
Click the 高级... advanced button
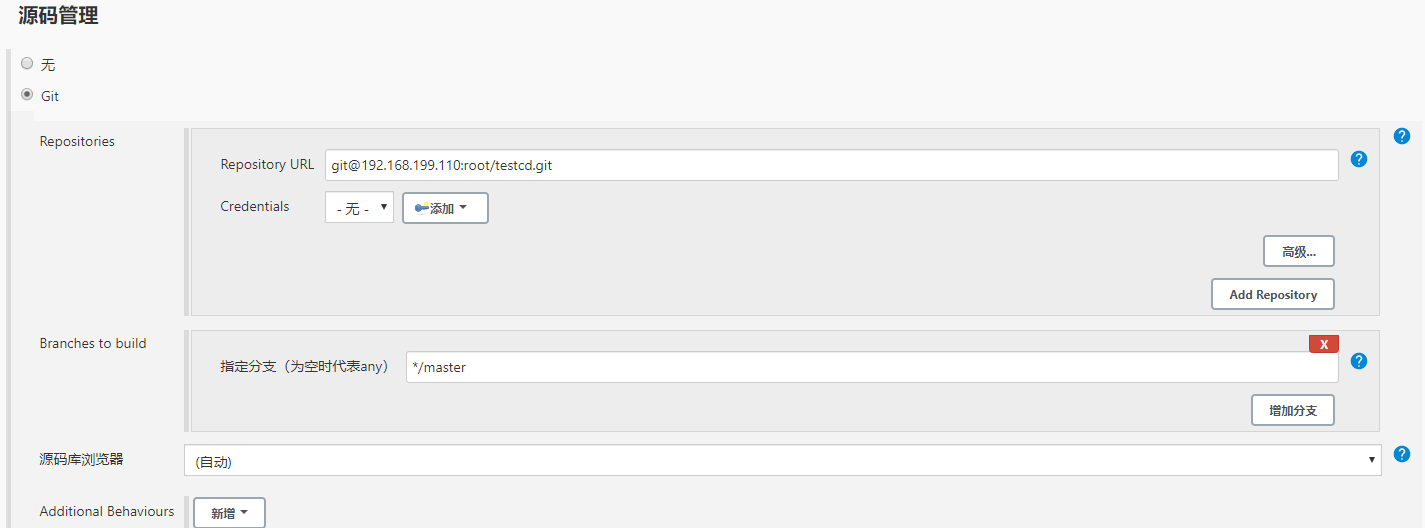(1298, 251)
